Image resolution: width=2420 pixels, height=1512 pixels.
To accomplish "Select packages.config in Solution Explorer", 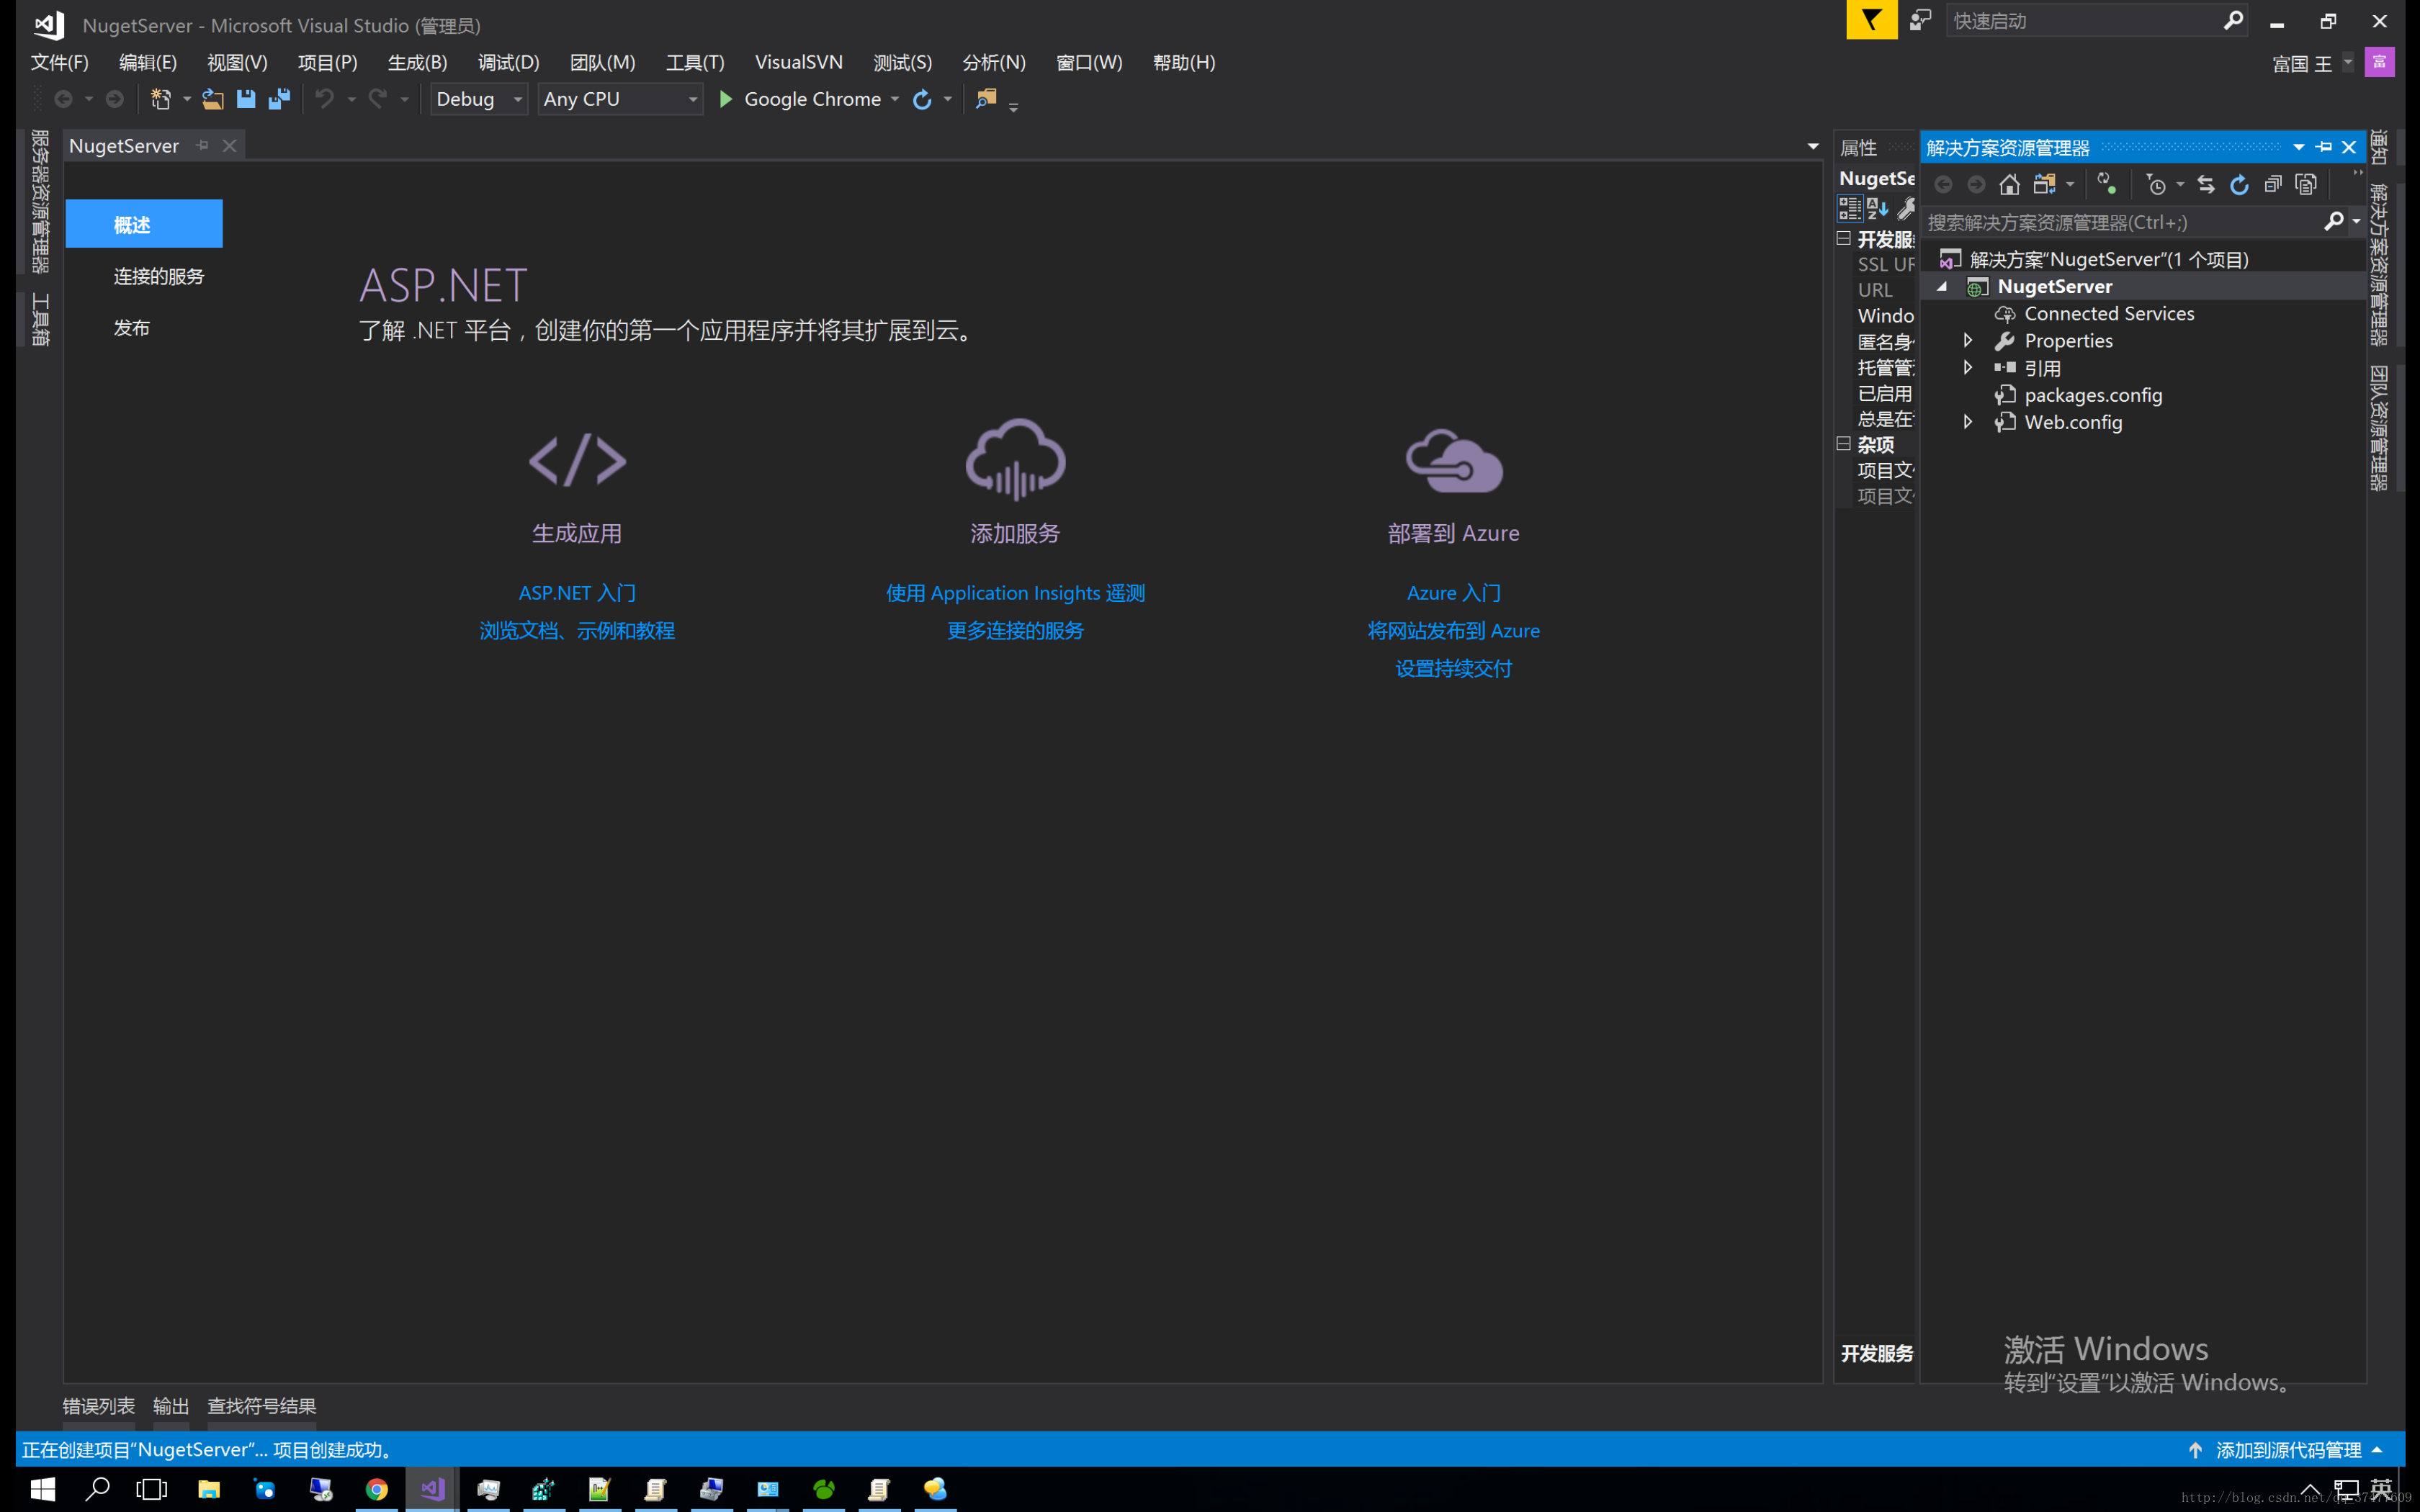I will click(2092, 395).
